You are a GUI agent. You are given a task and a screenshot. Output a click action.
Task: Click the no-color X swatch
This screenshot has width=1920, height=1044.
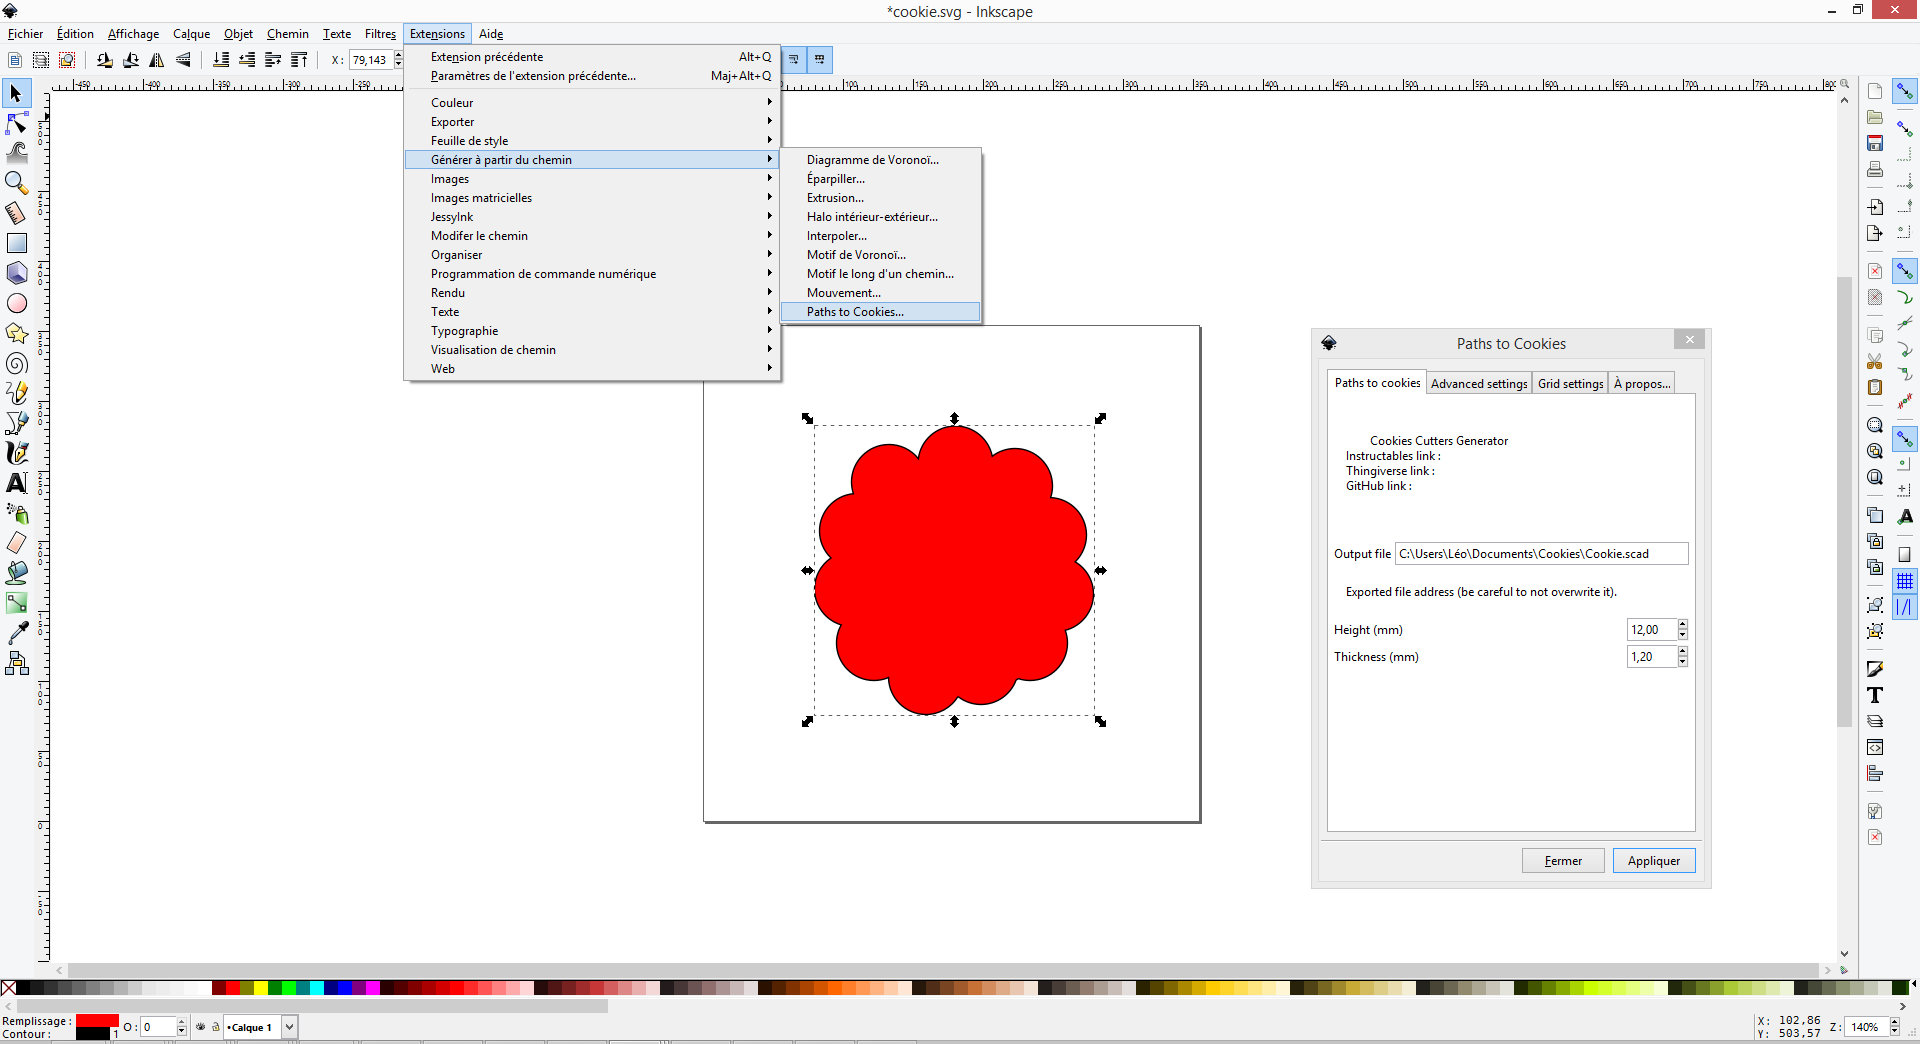[8, 988]
